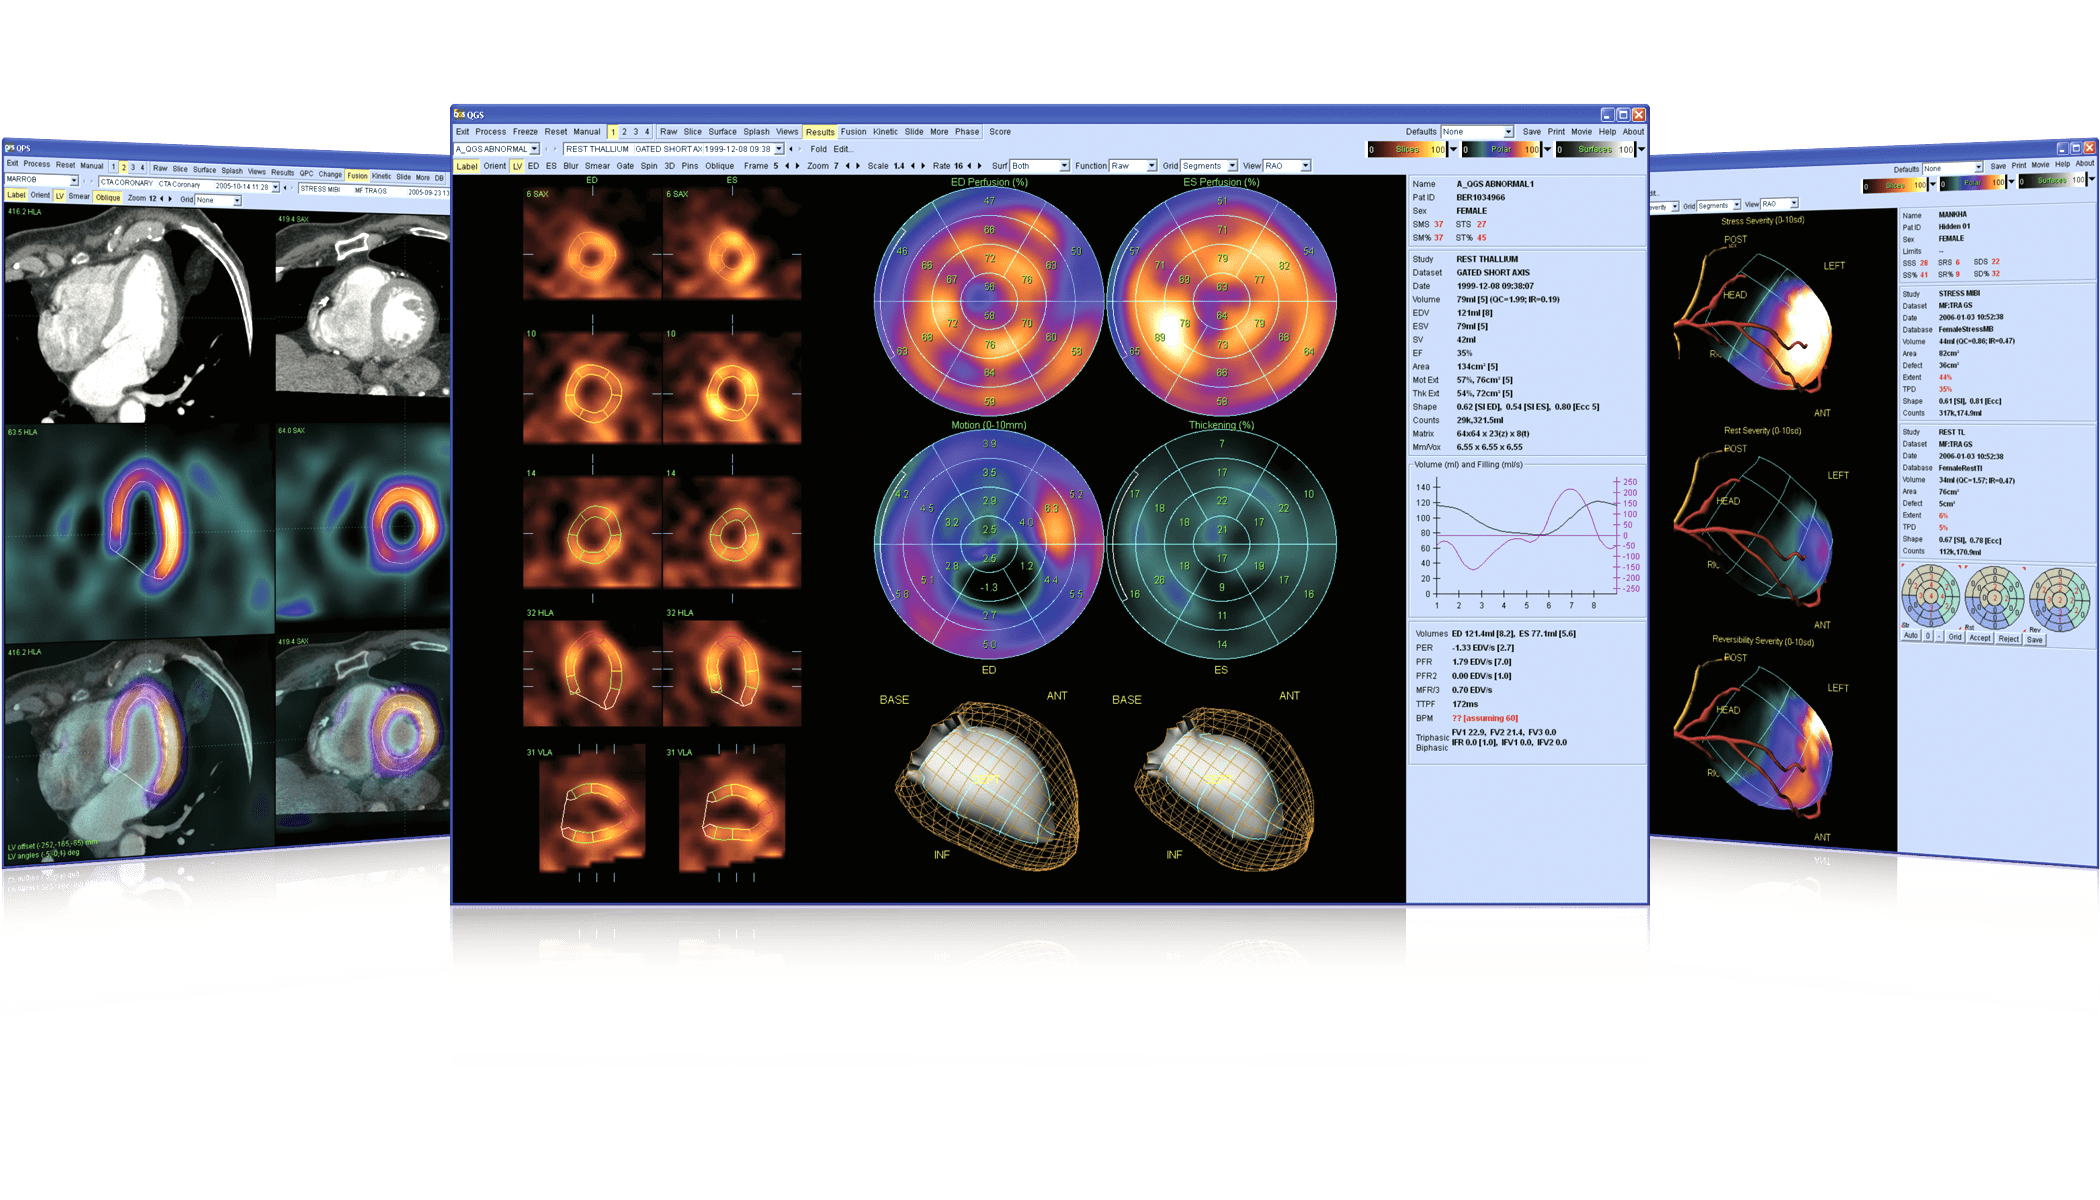Select the ED Perfusion polar map
Screen dimensions: 2100x1200
[x=989, y=301]
